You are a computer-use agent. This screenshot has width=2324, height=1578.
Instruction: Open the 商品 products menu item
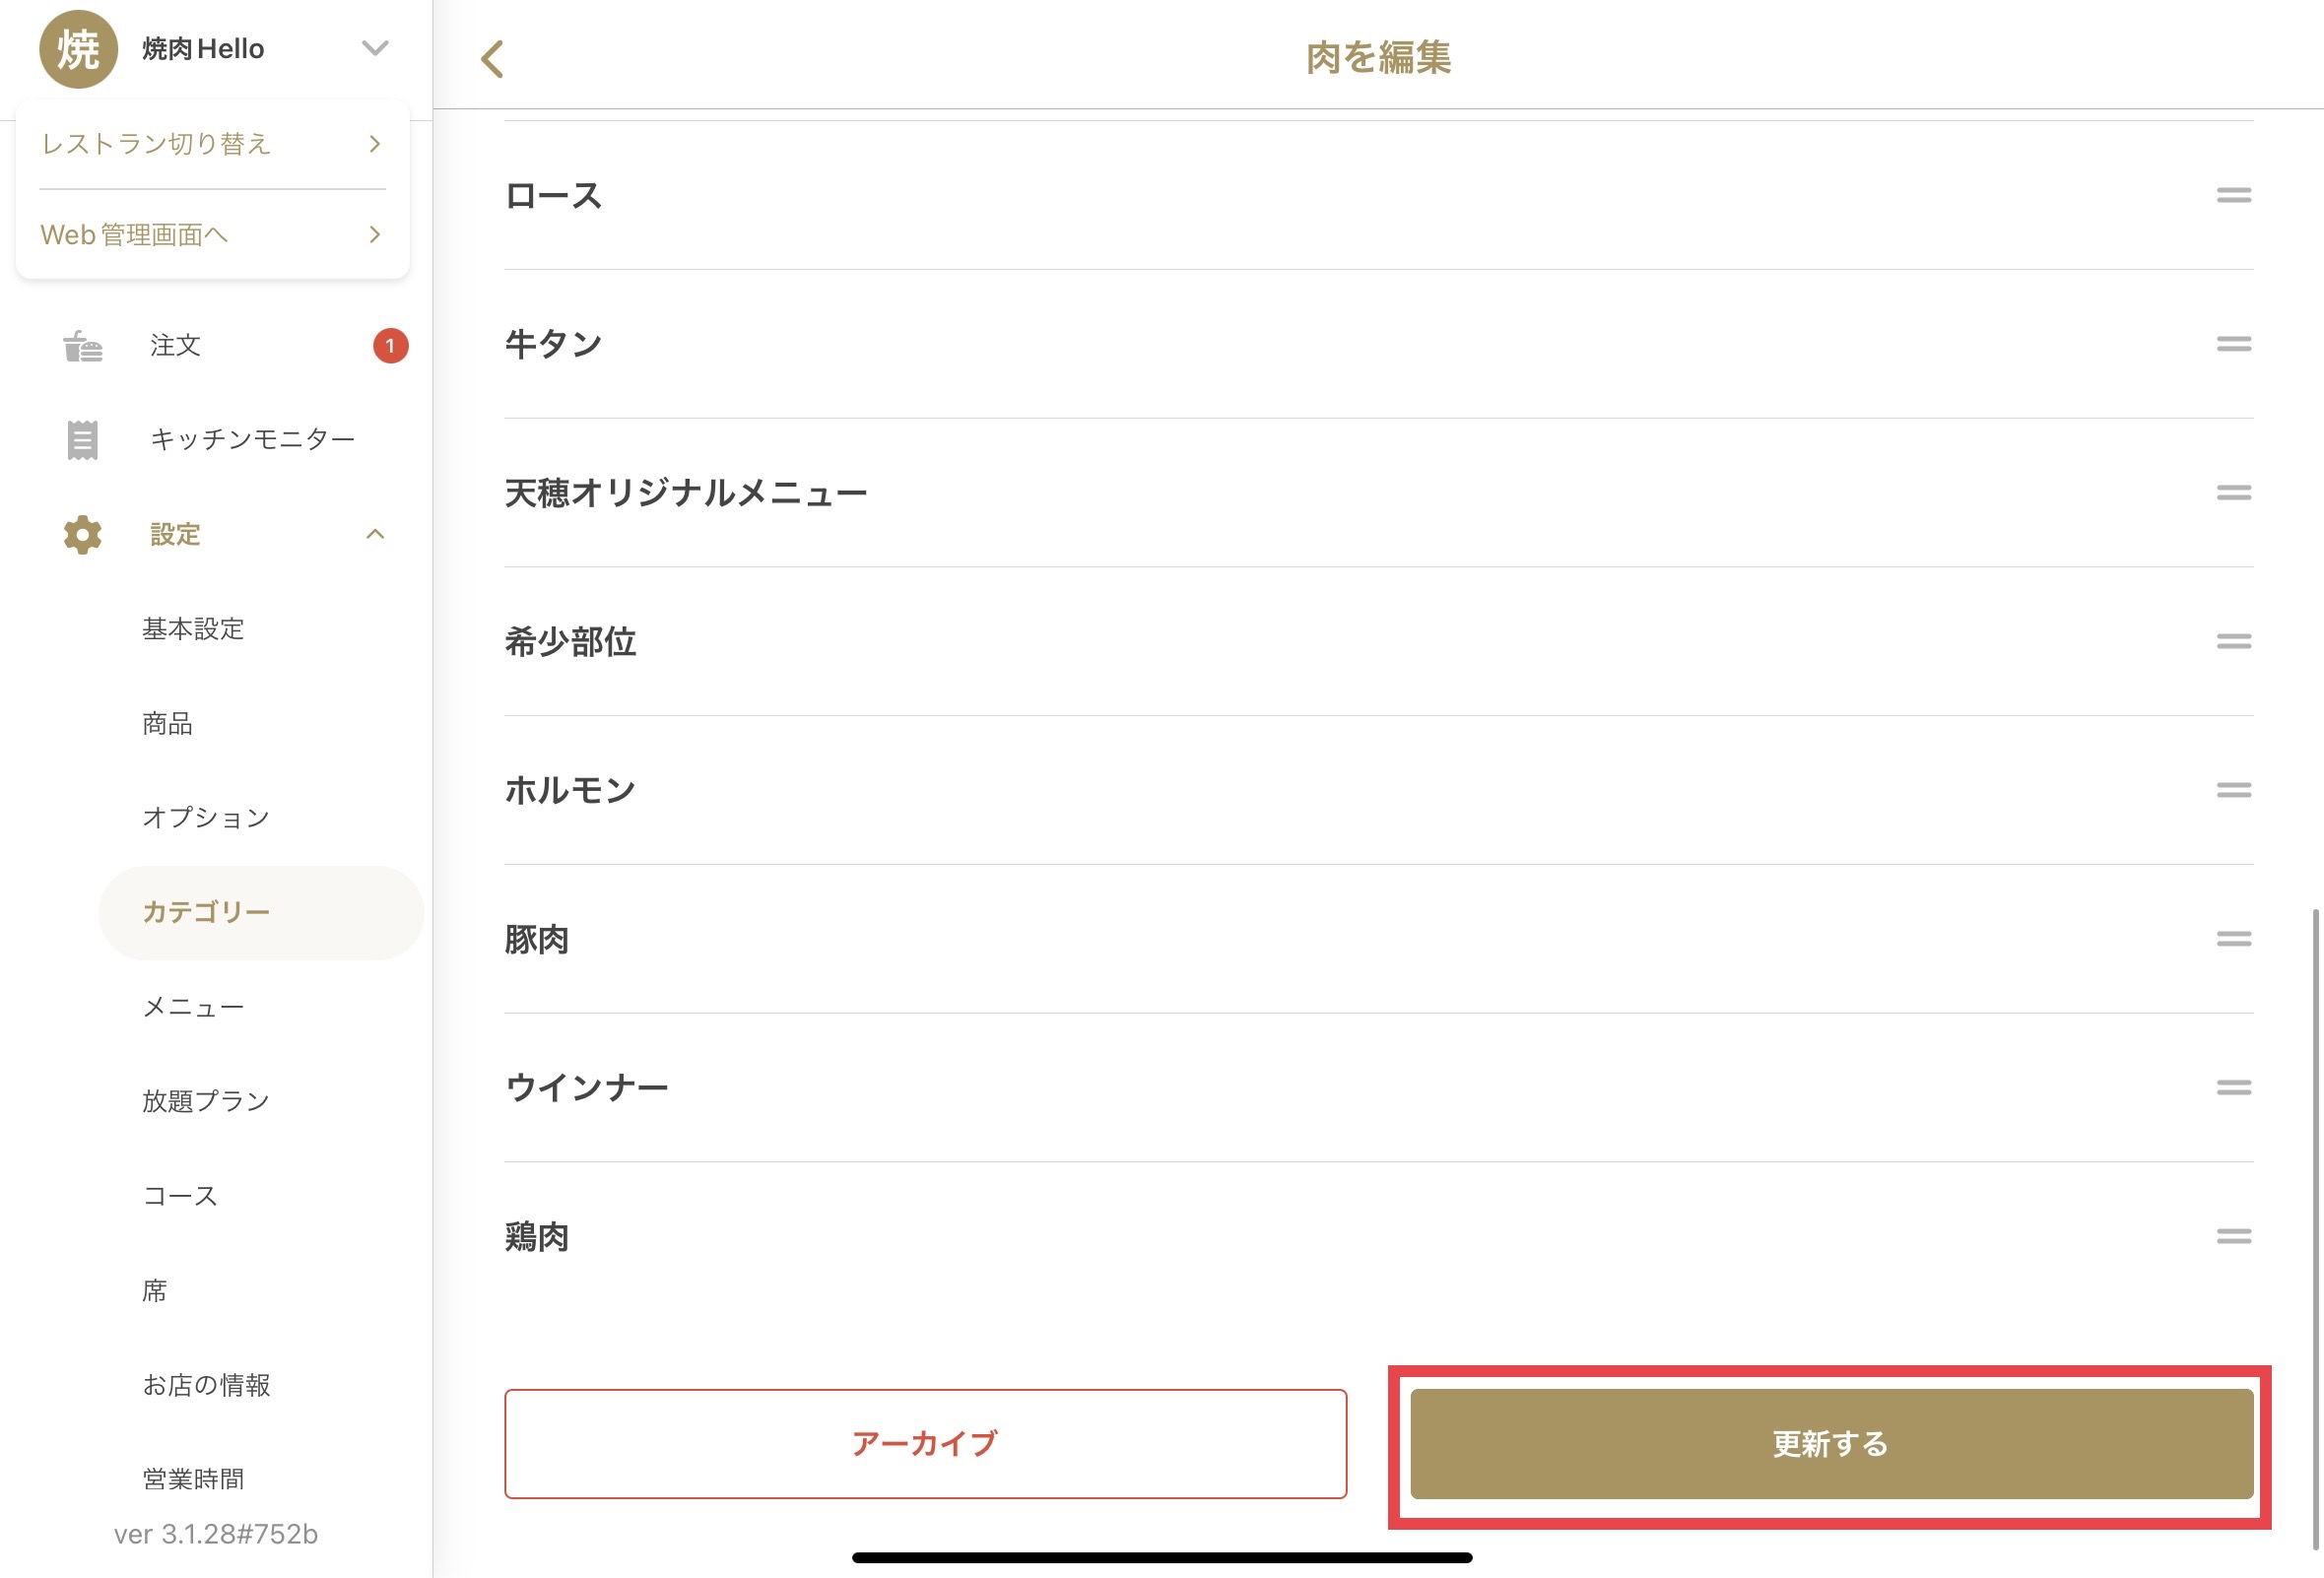click(167, 723)
